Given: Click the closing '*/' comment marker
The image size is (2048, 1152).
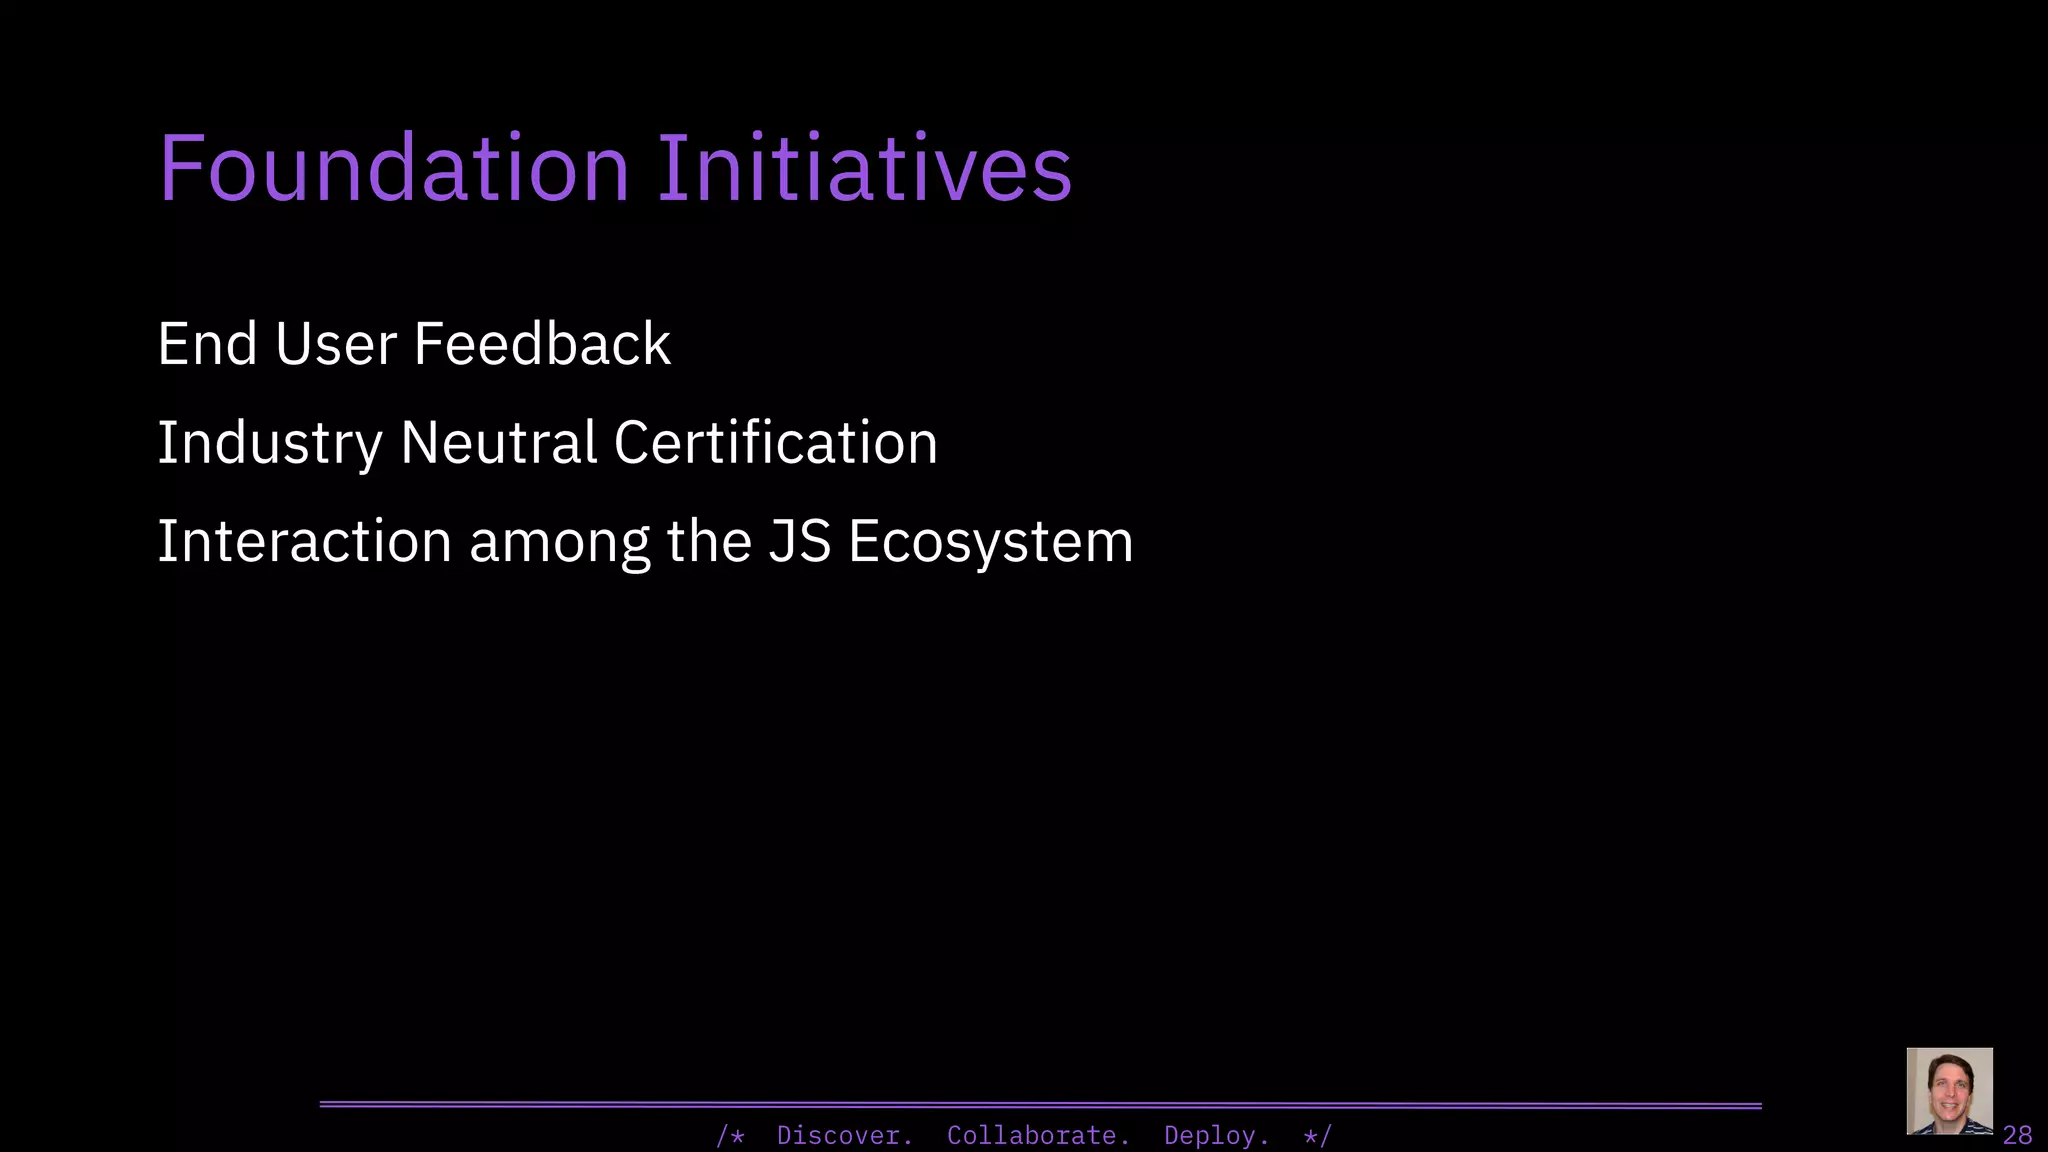Looking at the screenshot, I should coord(1318,1136).
